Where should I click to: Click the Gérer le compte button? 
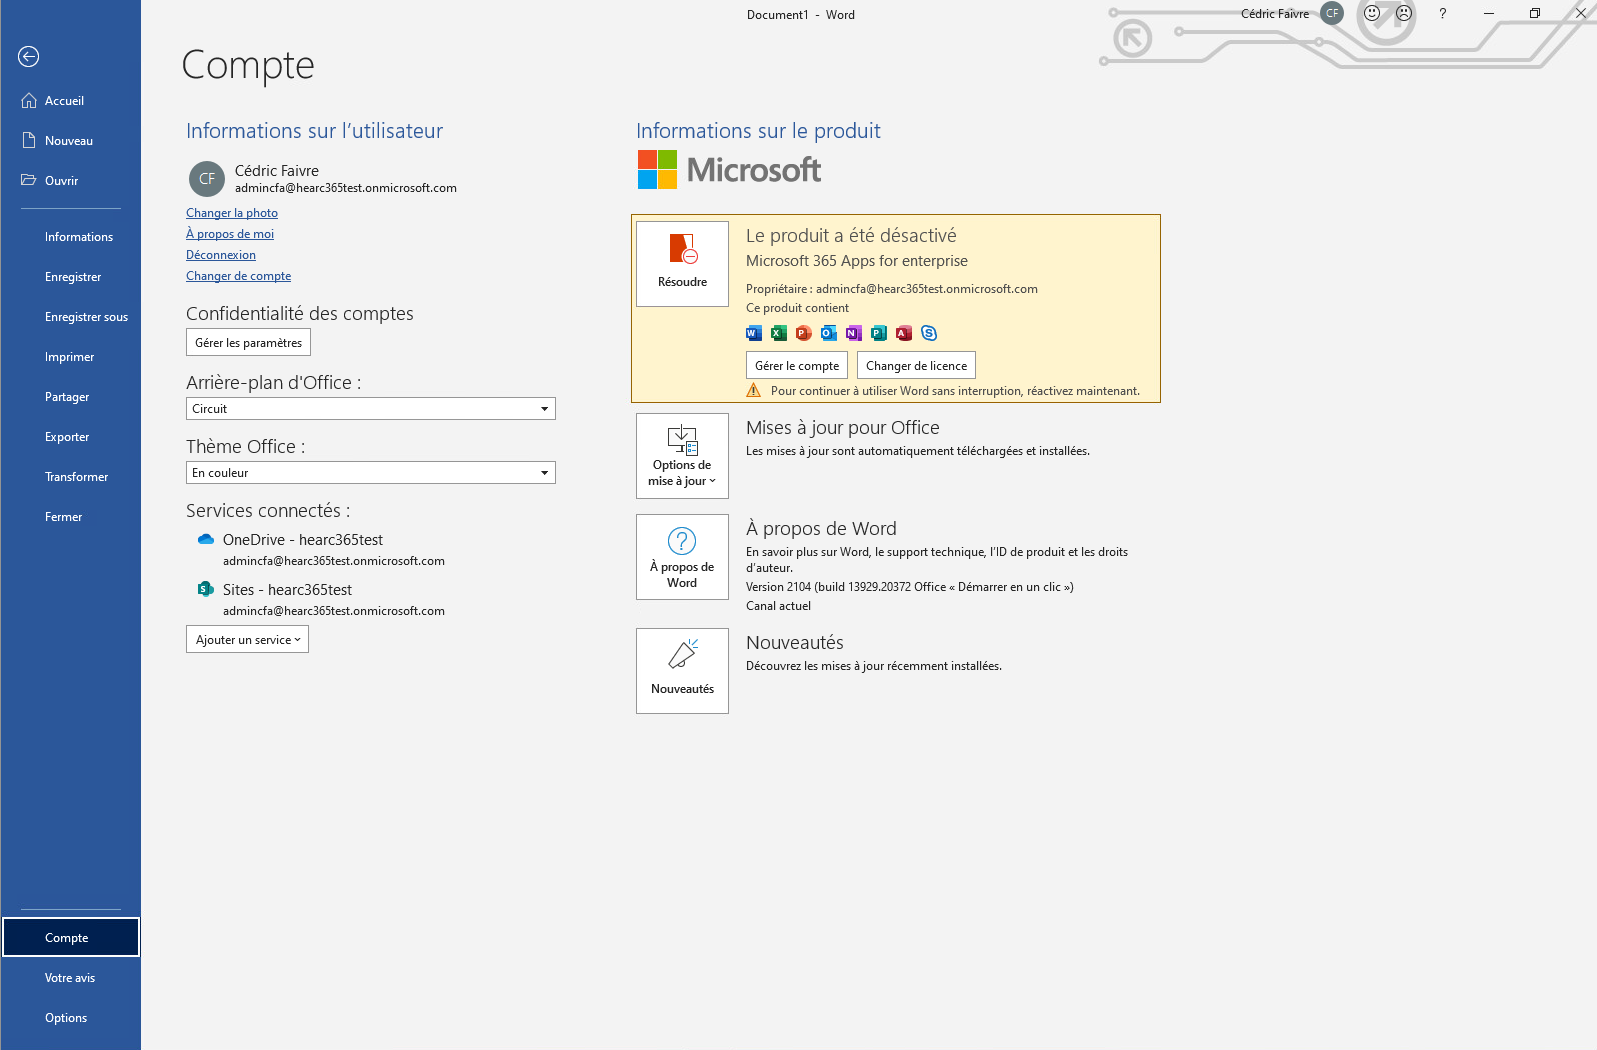[x=797, y=365]
